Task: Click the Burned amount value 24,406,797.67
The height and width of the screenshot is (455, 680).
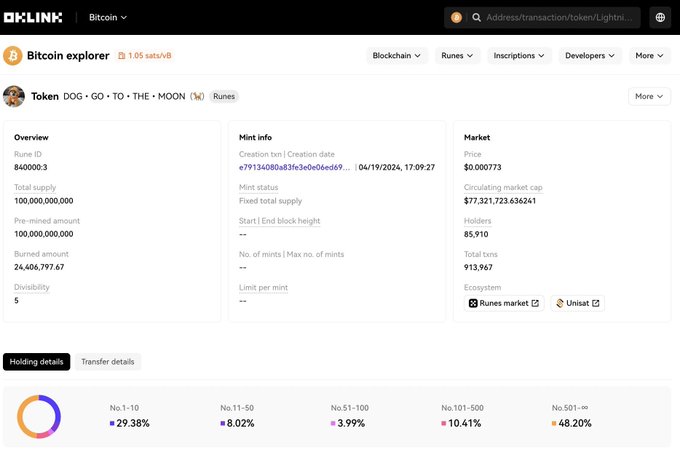Action: (39, 267)
